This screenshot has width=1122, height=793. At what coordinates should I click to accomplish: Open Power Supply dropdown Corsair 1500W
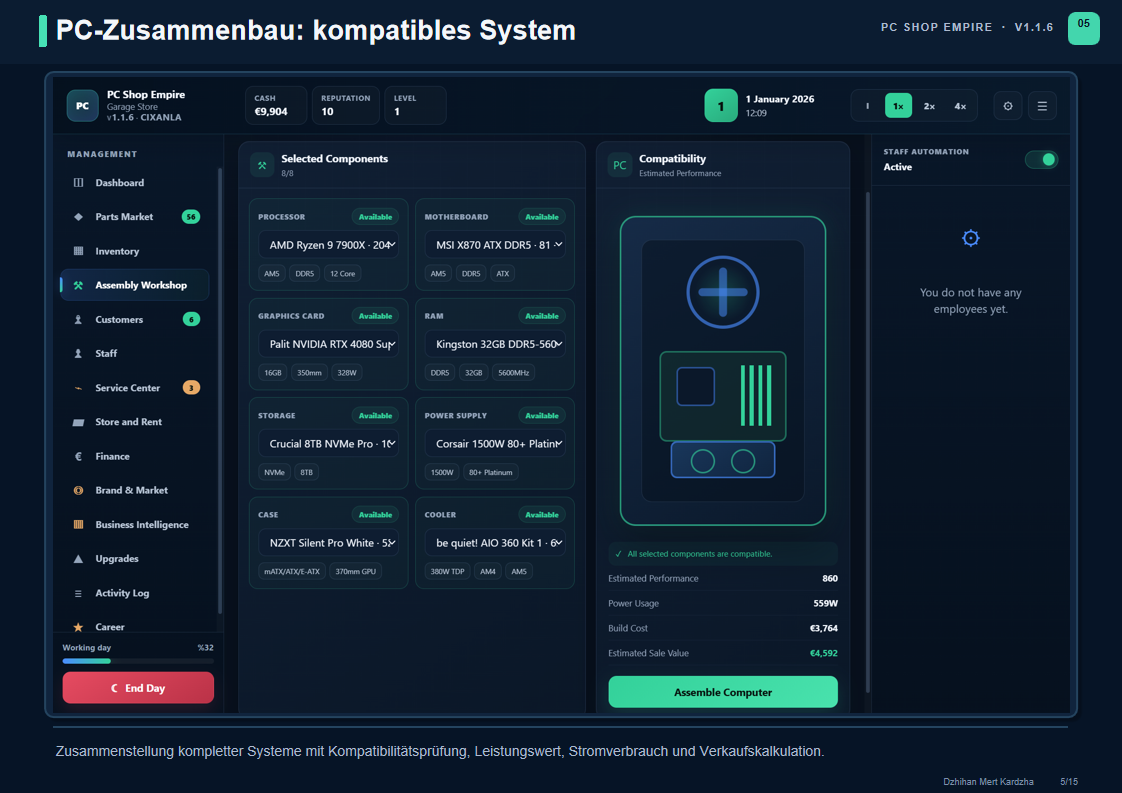click(x=495, y=444)
